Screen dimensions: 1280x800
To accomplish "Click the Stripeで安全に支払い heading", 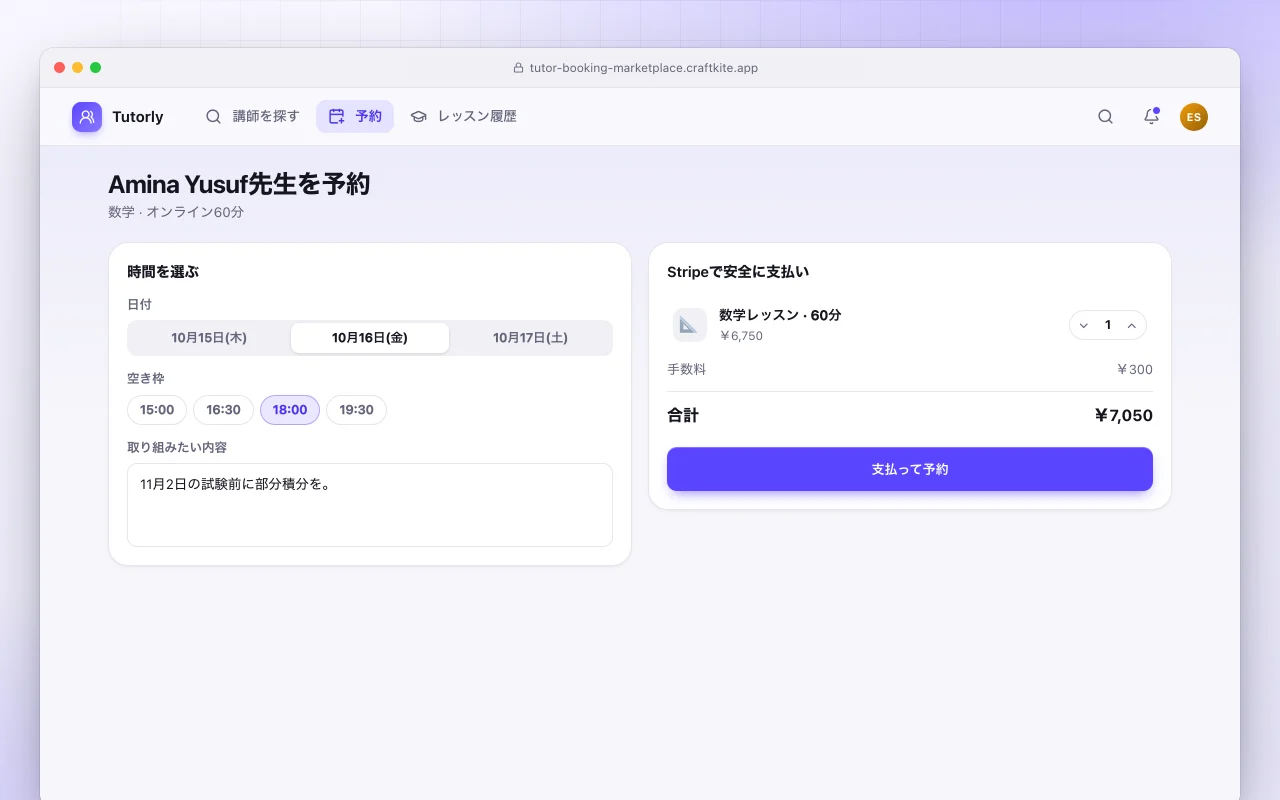I will [738, 272].
